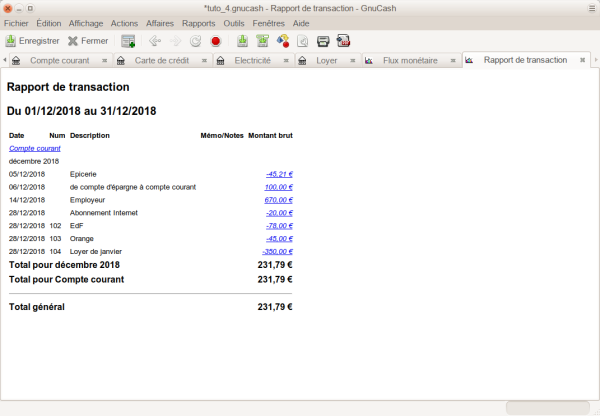Open the Outils menu
This screenshot has height=416, width=600.
coord(235,22)
